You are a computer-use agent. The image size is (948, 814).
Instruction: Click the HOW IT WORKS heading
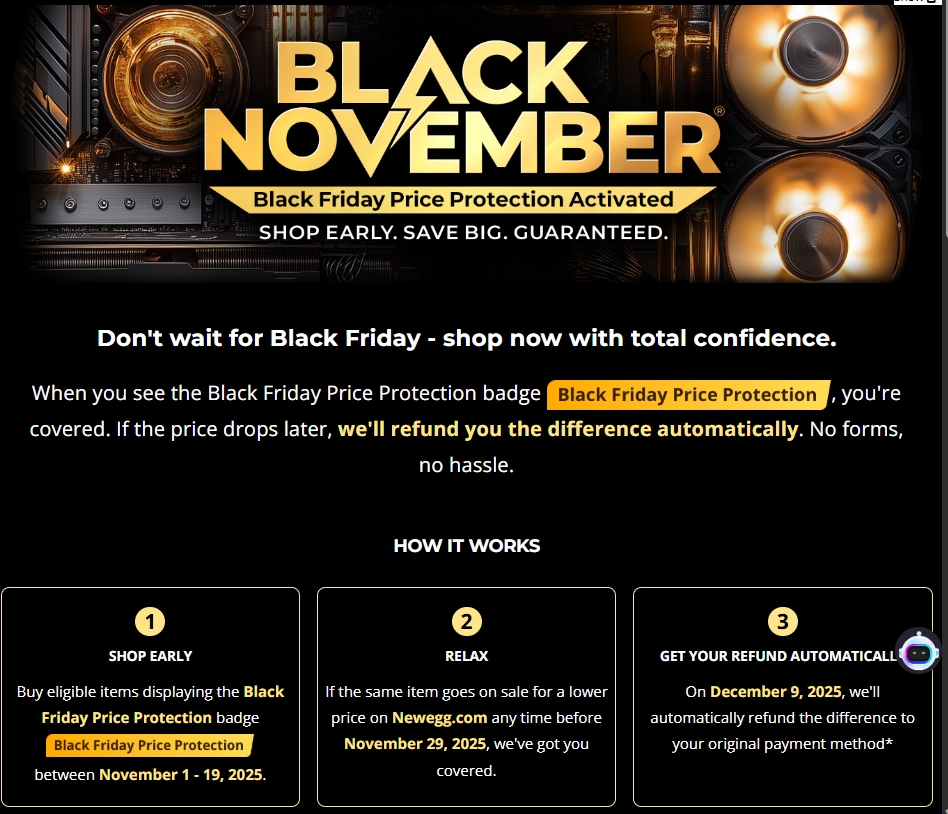466,546
